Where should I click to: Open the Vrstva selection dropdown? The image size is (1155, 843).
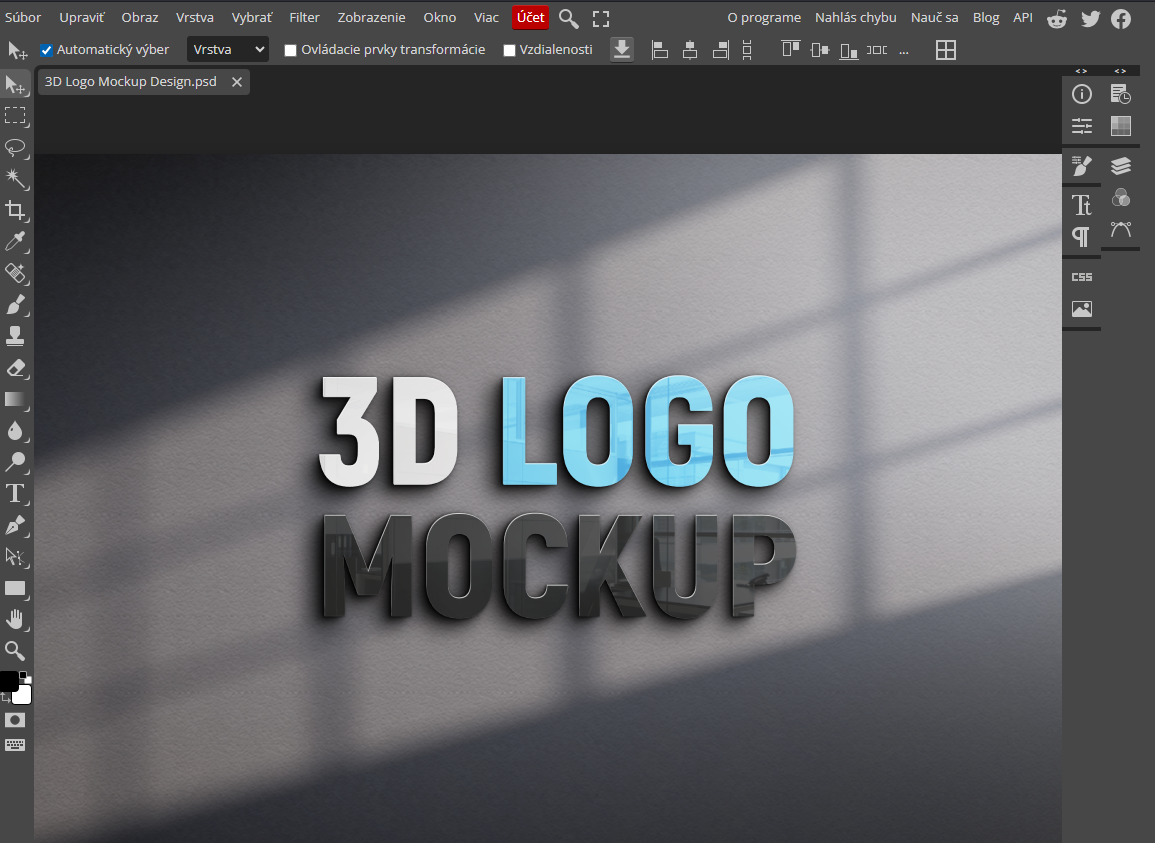point(228,49)
